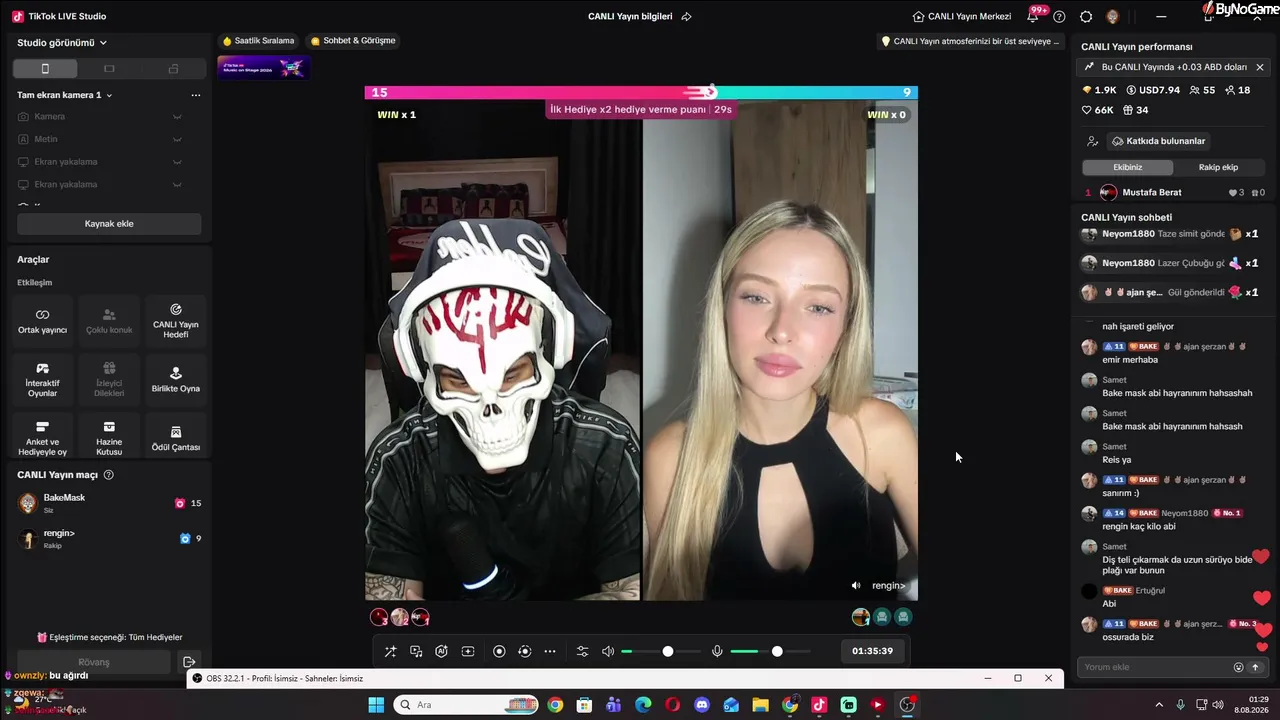Click the Kaynak ekle button
This screenshot has width=1280, height=720.
click(x=109, y=224)
